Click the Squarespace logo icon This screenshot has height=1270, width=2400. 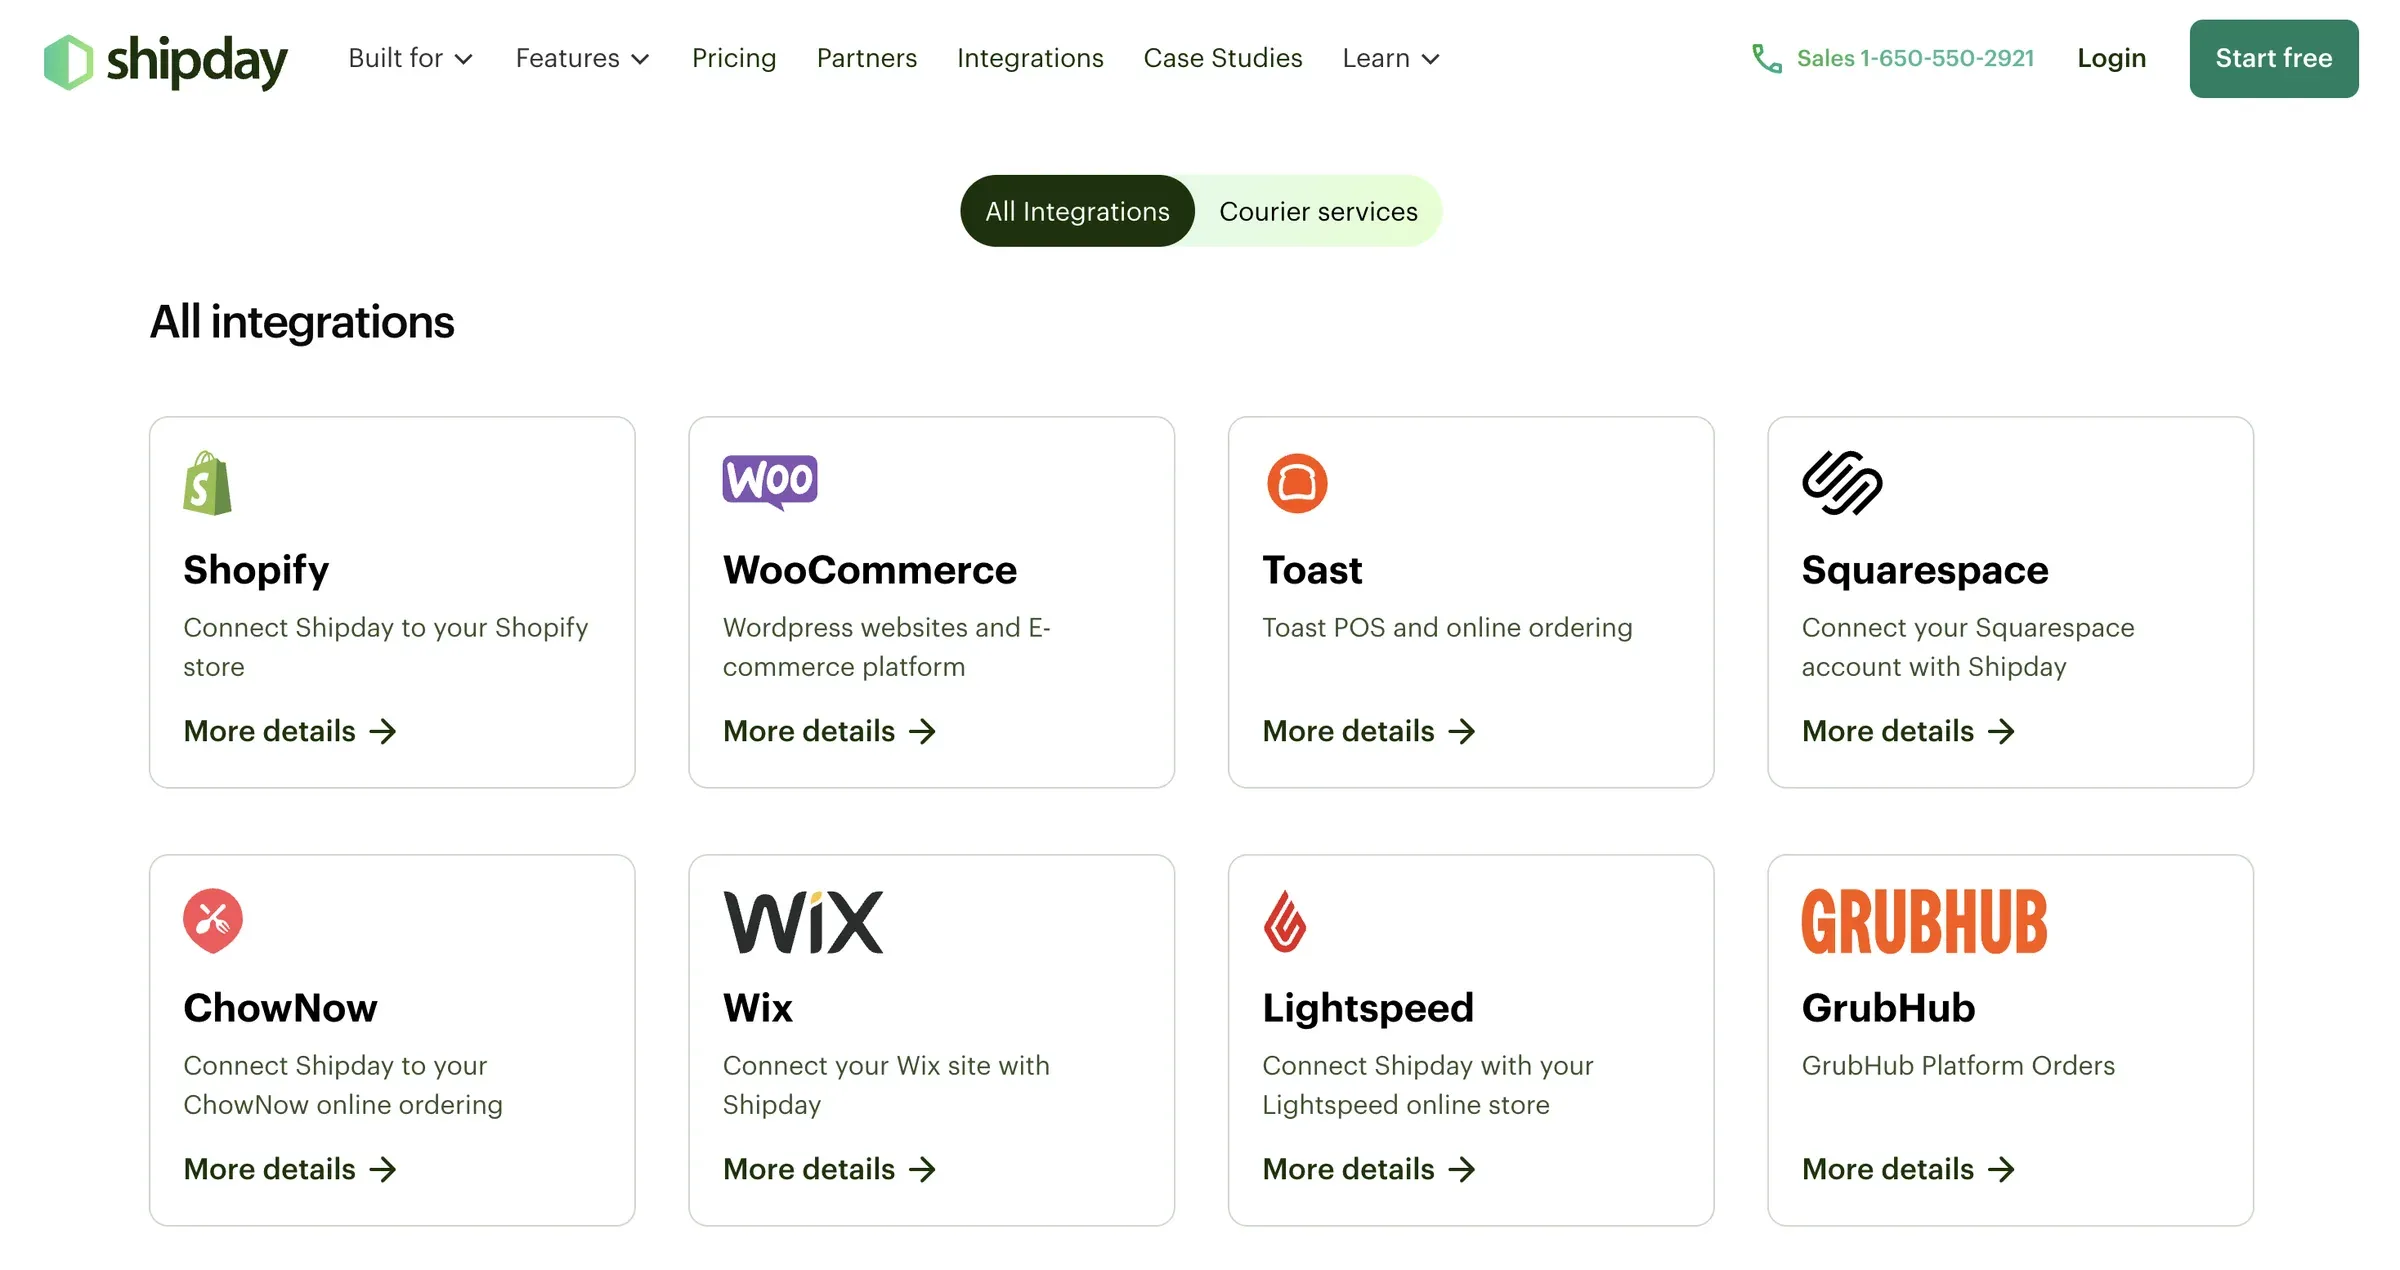[1842, 483]
